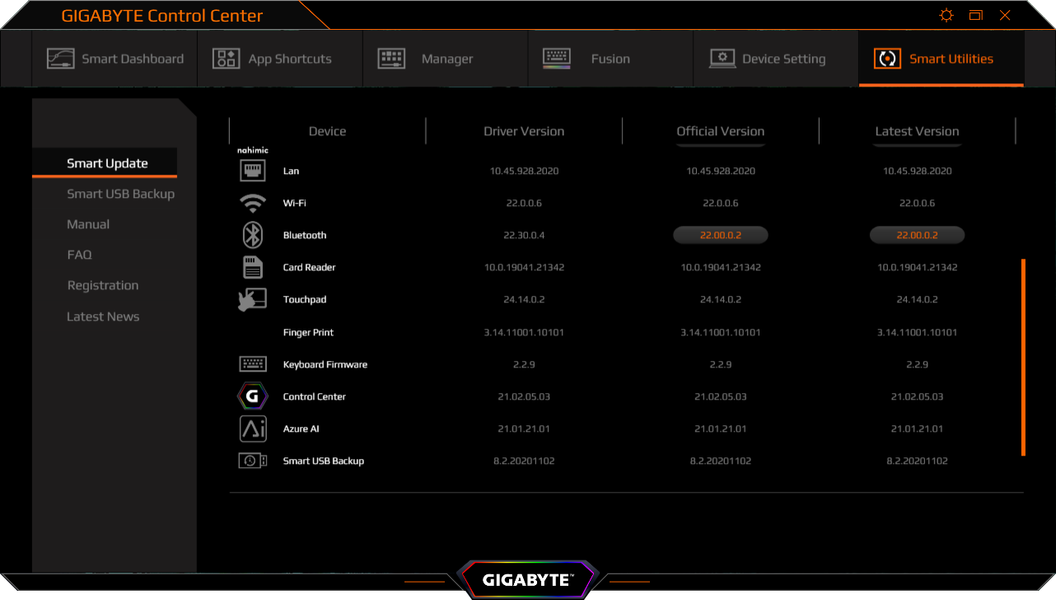Open the Manager tab

[x=445, y=59]
